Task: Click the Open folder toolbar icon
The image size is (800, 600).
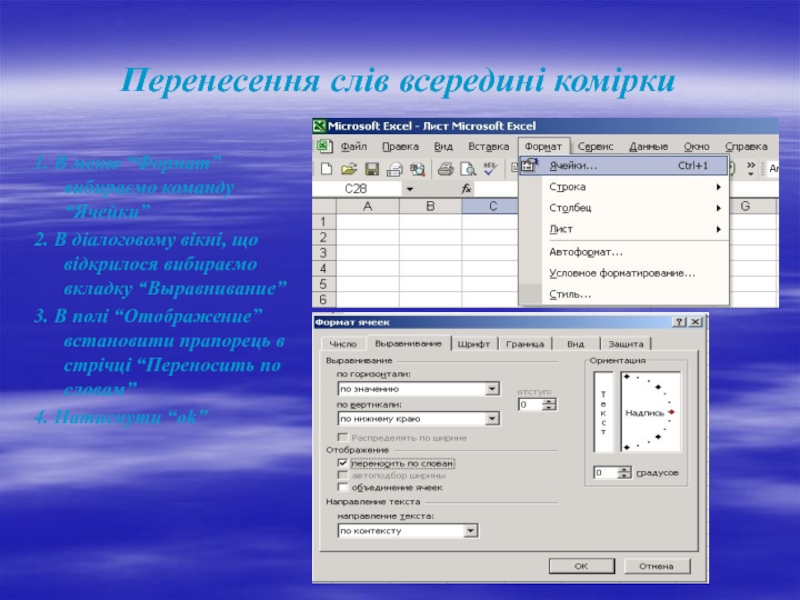Action: (x=349, y=168)
